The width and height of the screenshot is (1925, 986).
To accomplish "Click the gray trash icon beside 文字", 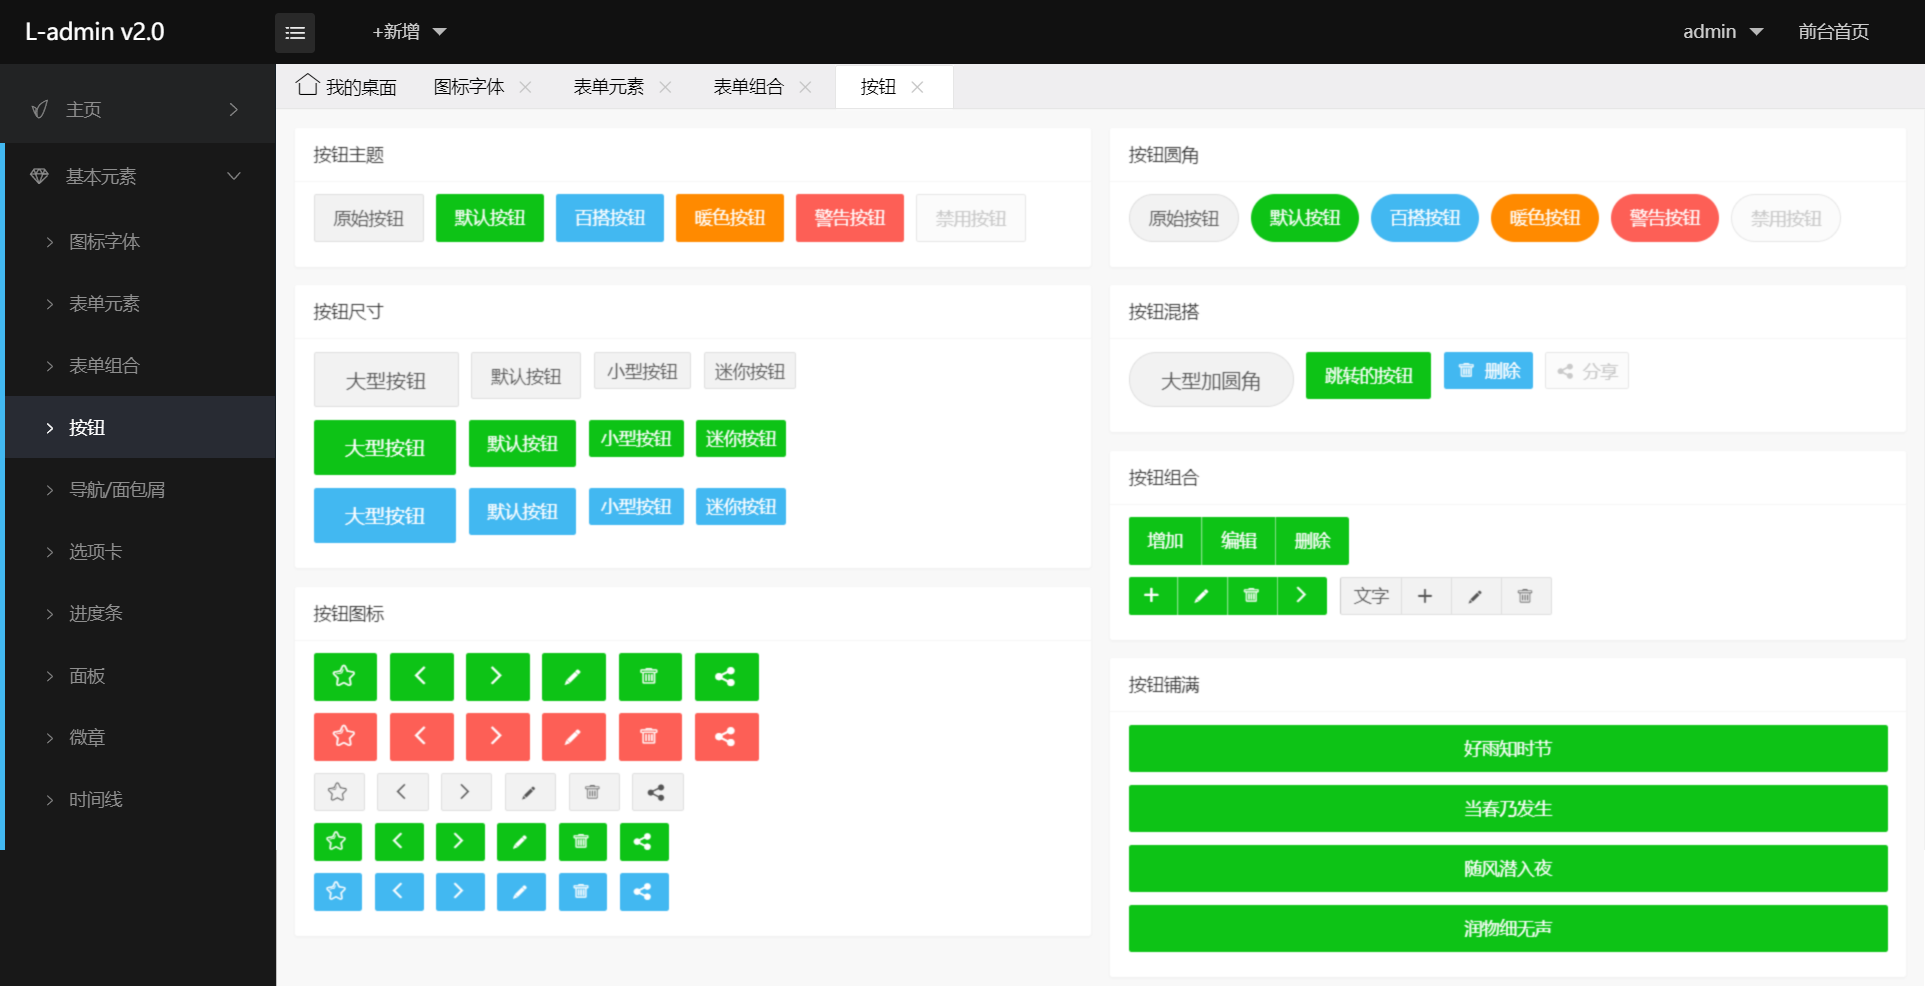I will (1525, 596).
